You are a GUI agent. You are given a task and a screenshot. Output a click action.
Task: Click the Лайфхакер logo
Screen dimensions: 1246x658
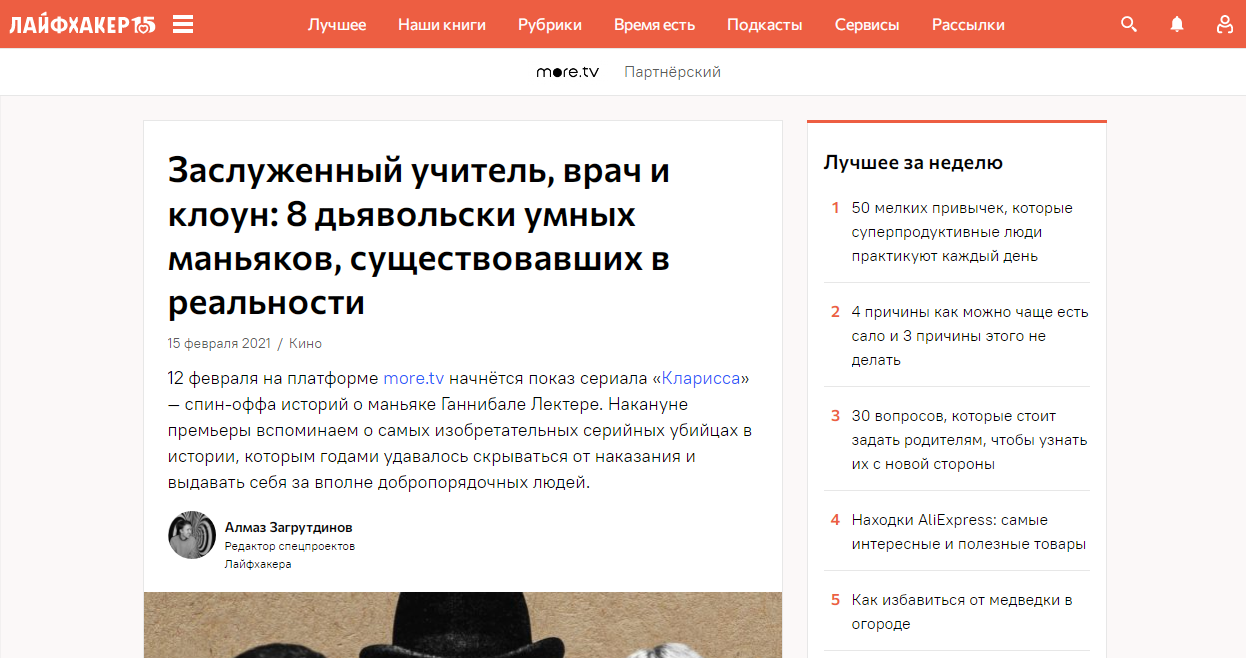(82, 24)
